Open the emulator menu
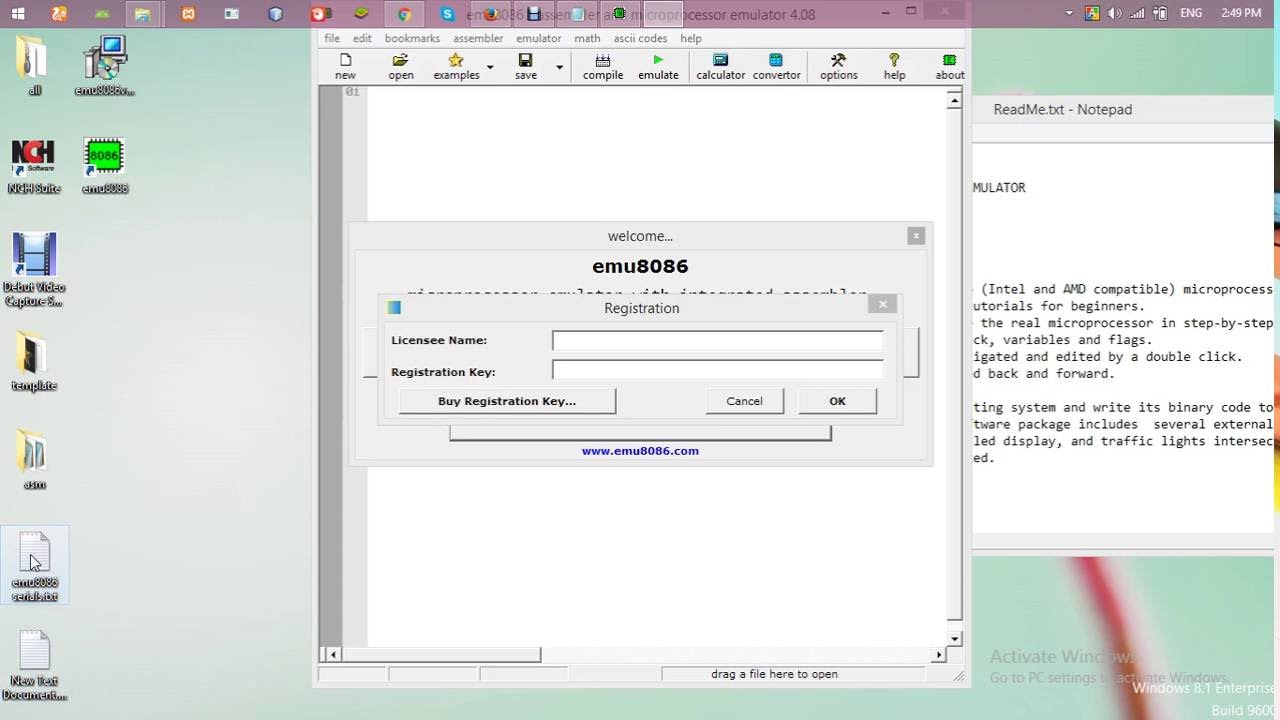 click(x=538, y=38)
